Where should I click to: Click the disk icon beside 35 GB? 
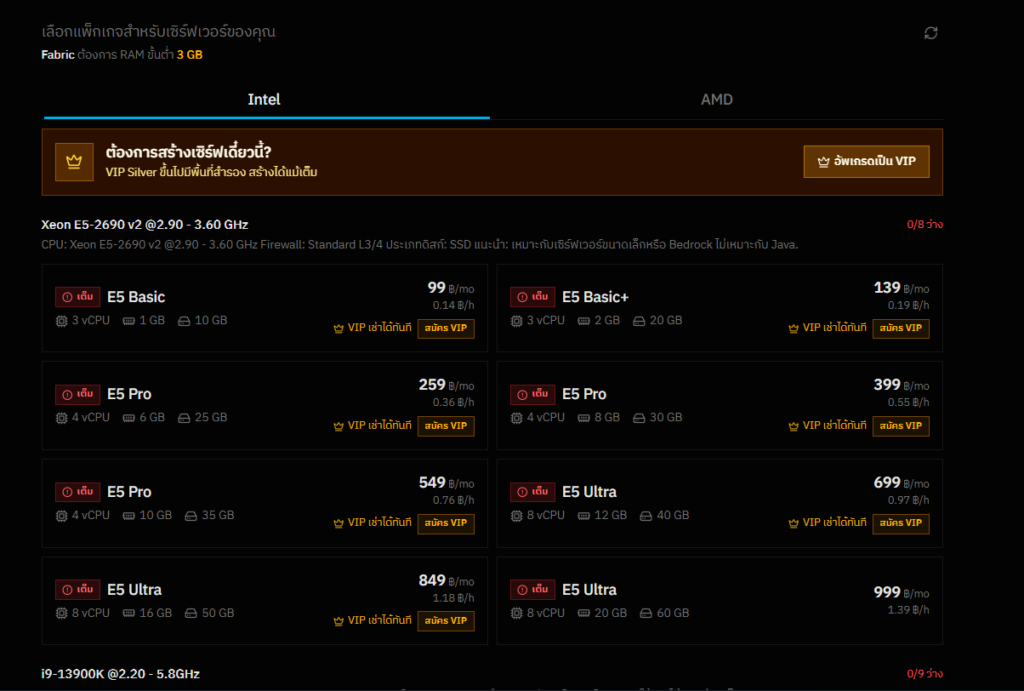tap(191, 516)
